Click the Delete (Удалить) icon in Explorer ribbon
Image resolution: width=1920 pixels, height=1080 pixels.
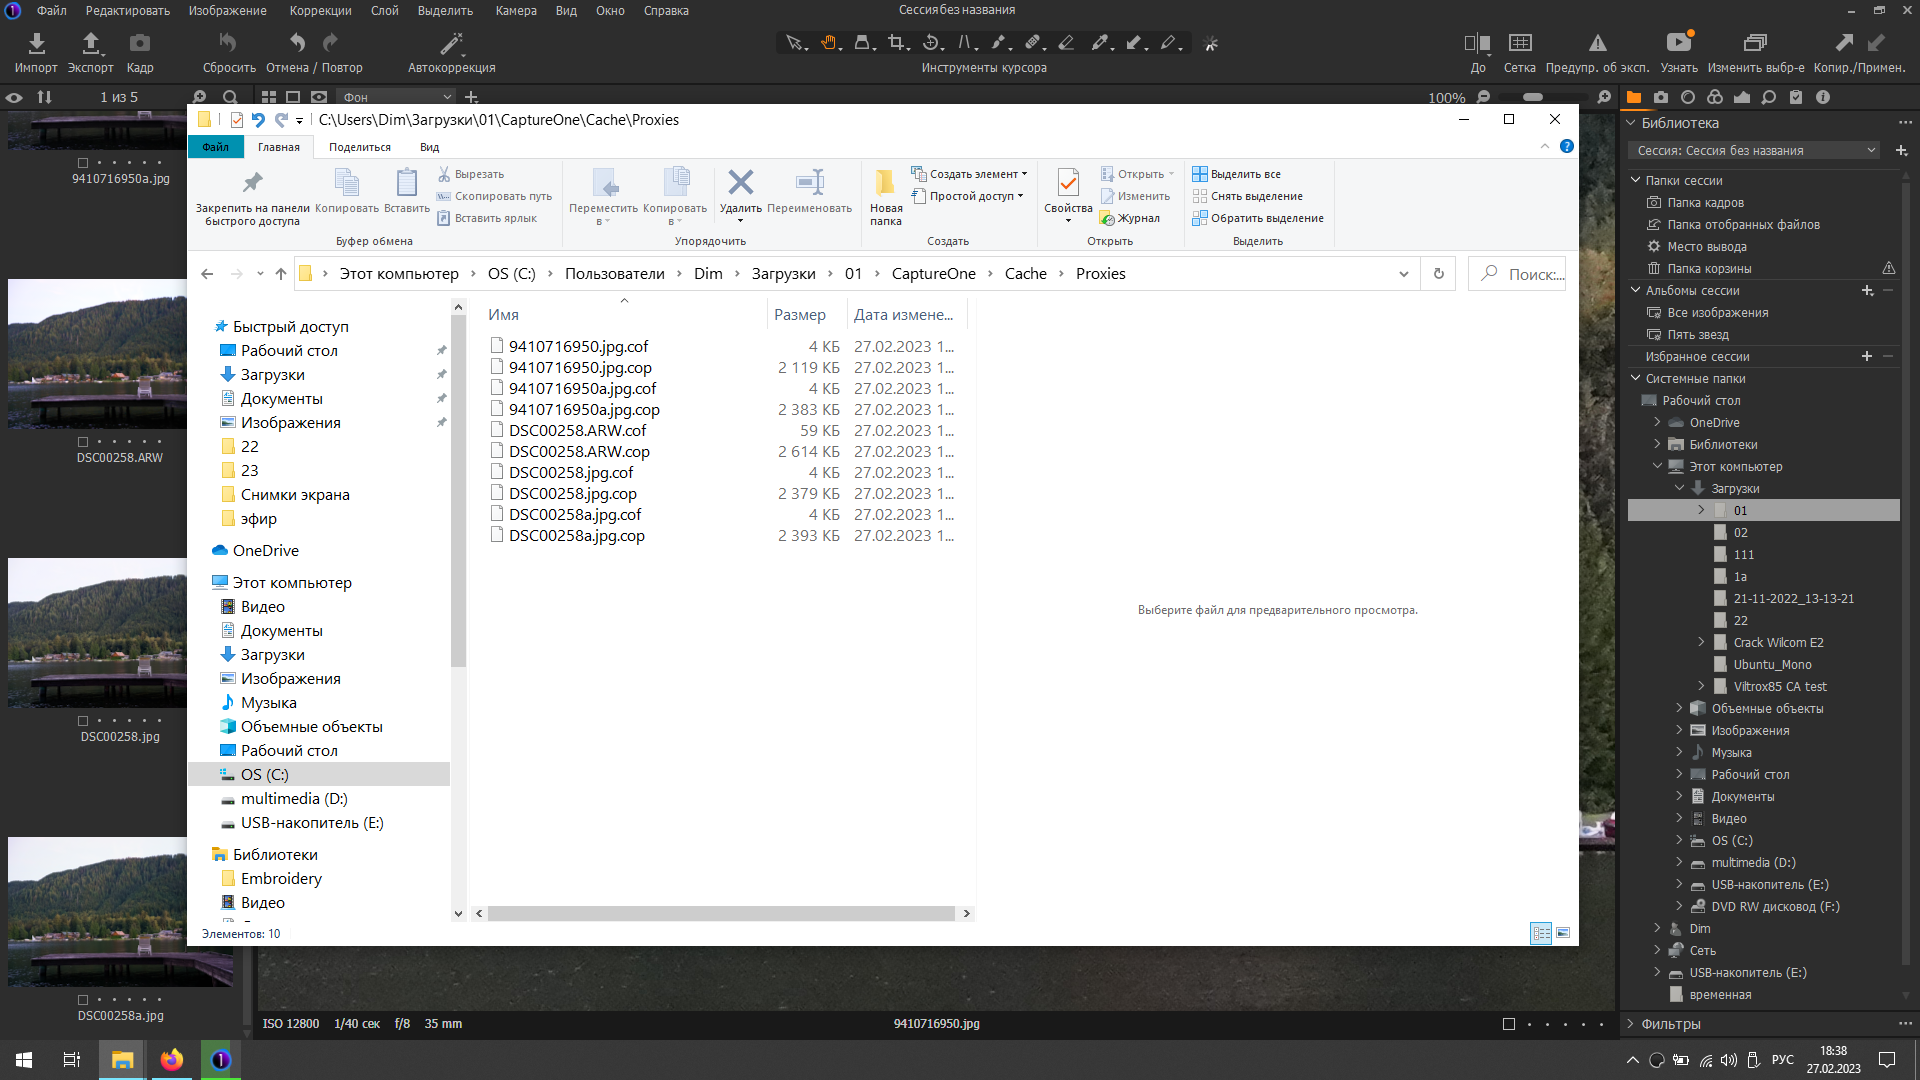(740, 182)
